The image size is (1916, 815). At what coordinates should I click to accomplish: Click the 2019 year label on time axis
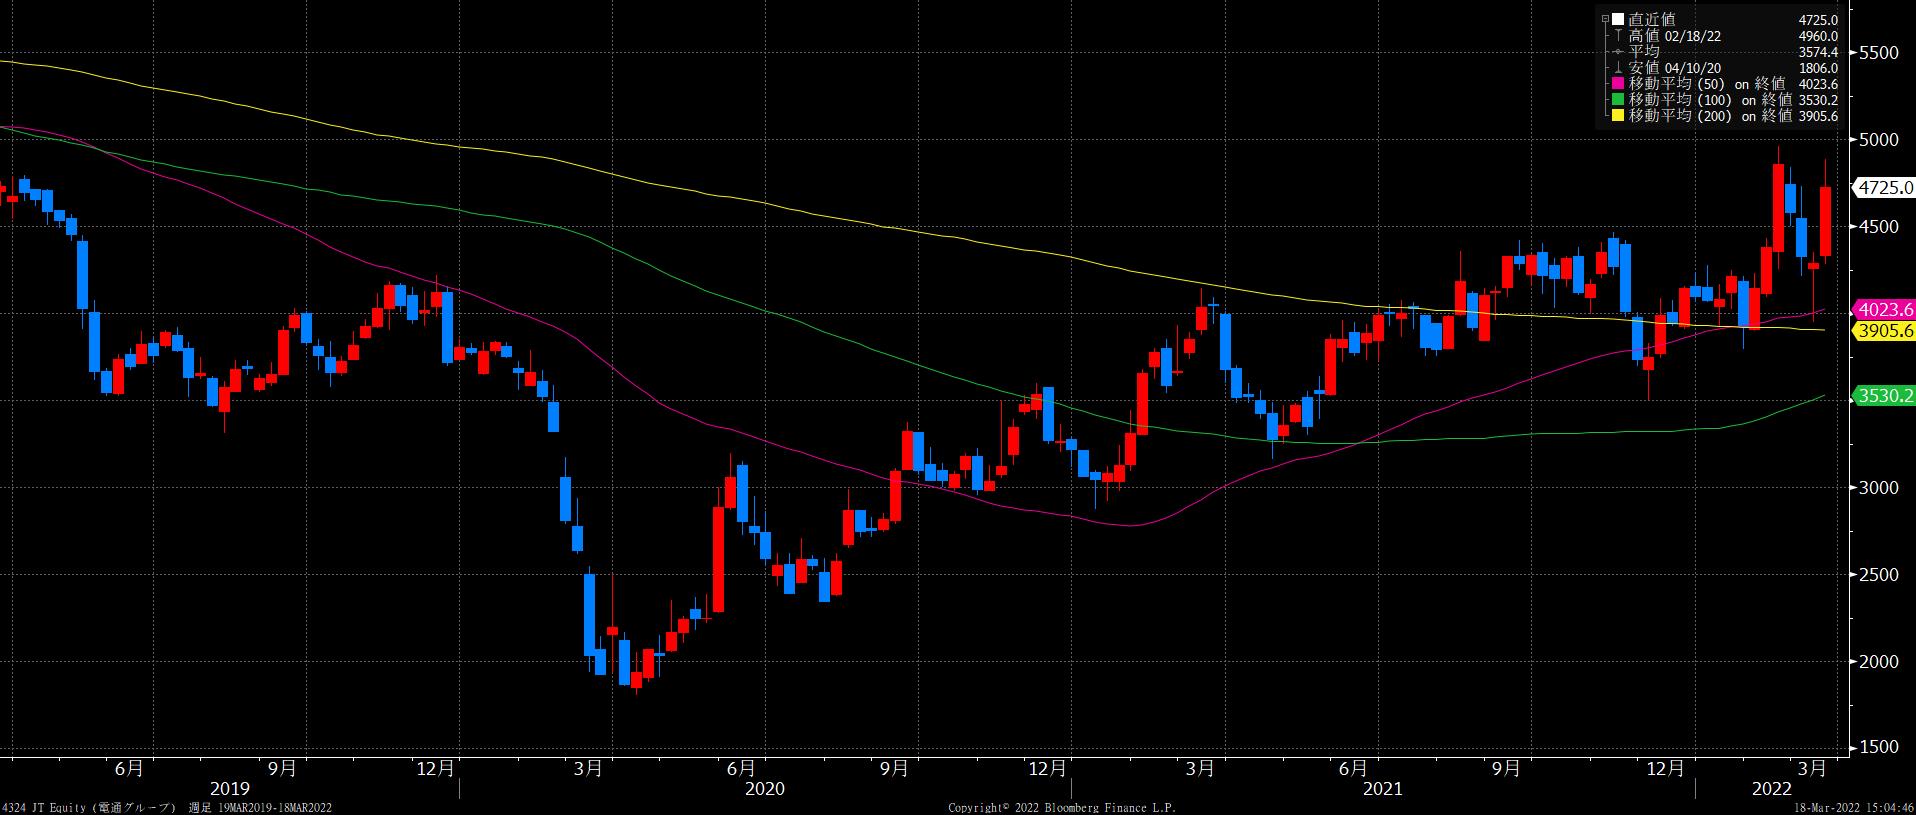(x=230, y=789)
